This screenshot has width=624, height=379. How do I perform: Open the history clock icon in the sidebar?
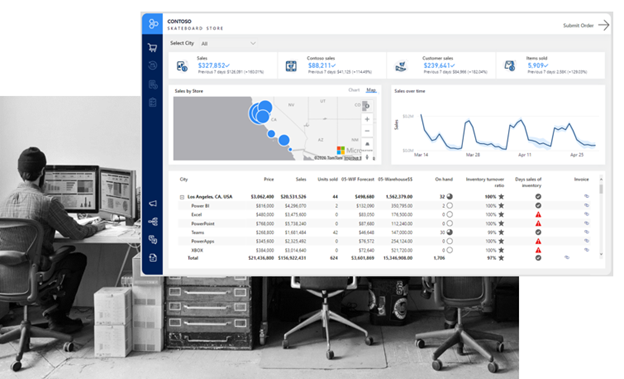coord(152,66)
